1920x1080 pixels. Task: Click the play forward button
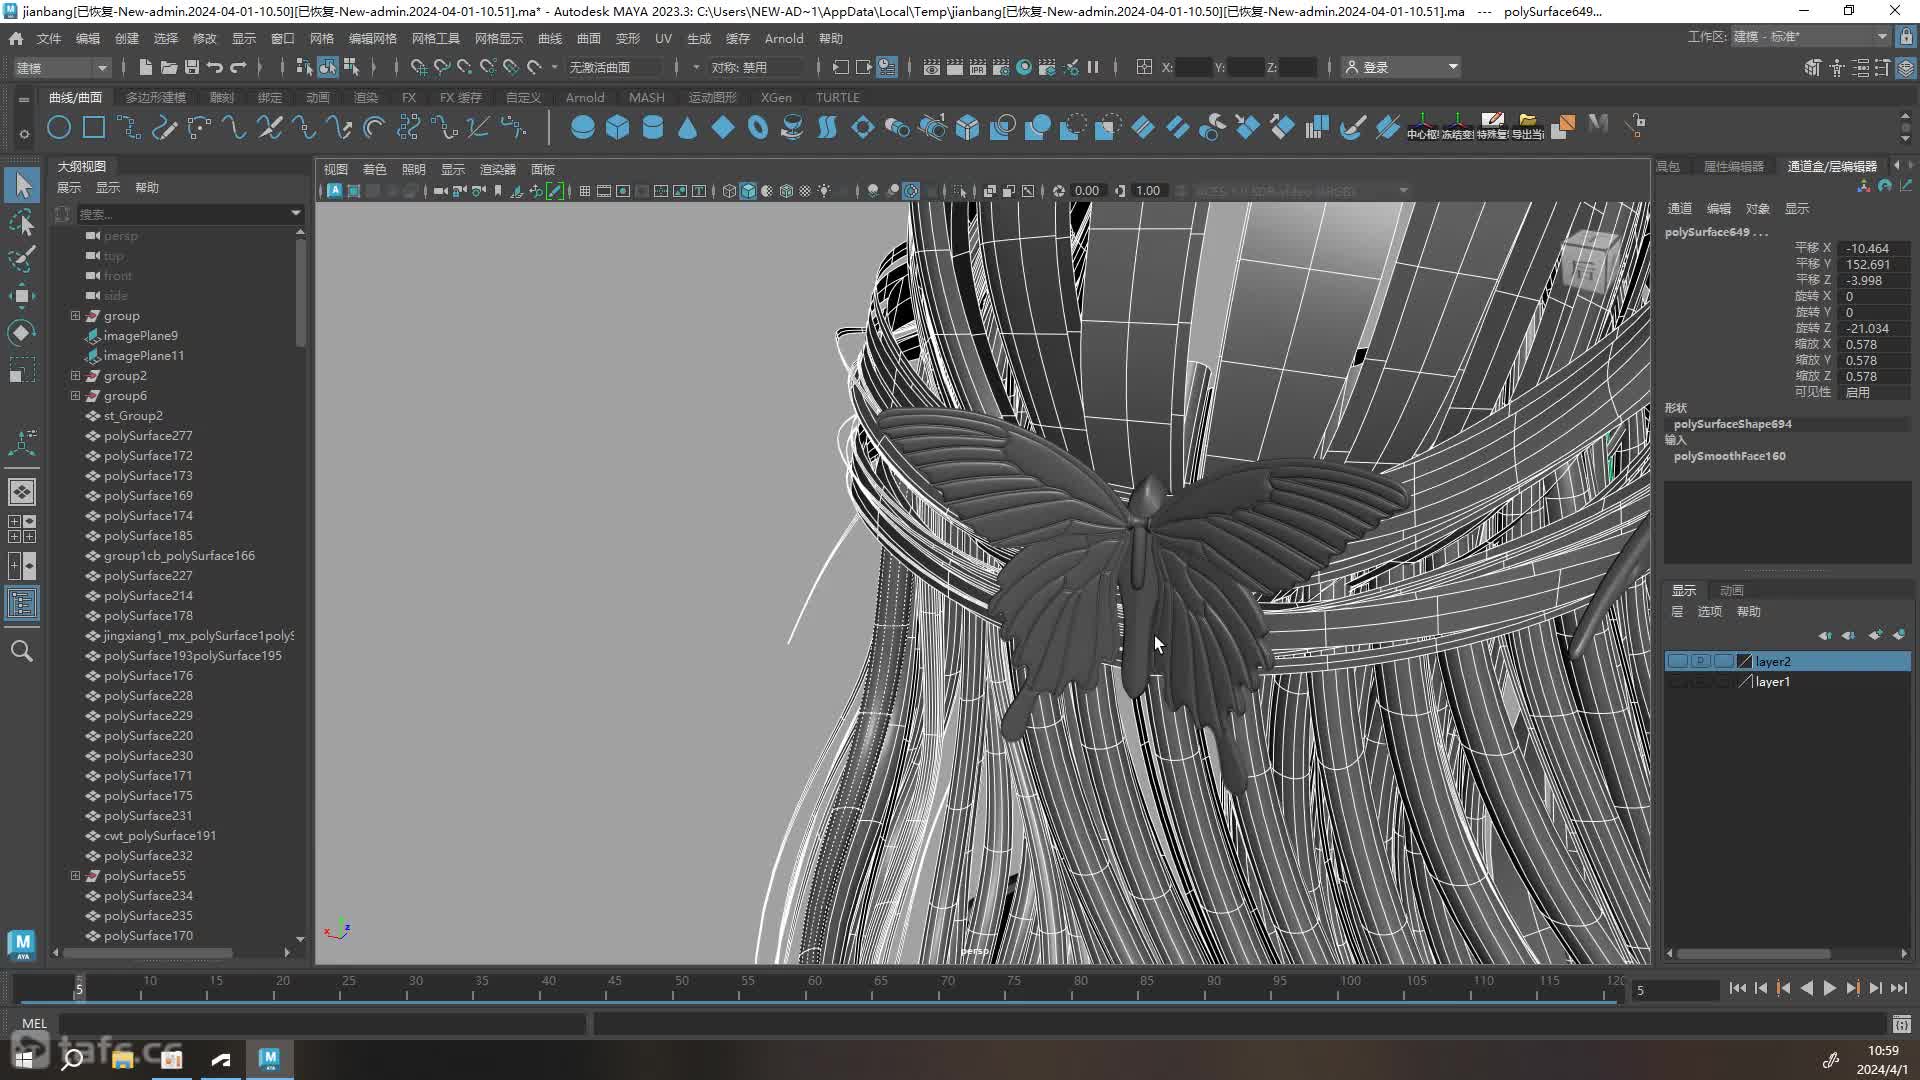pos(1829,988)
